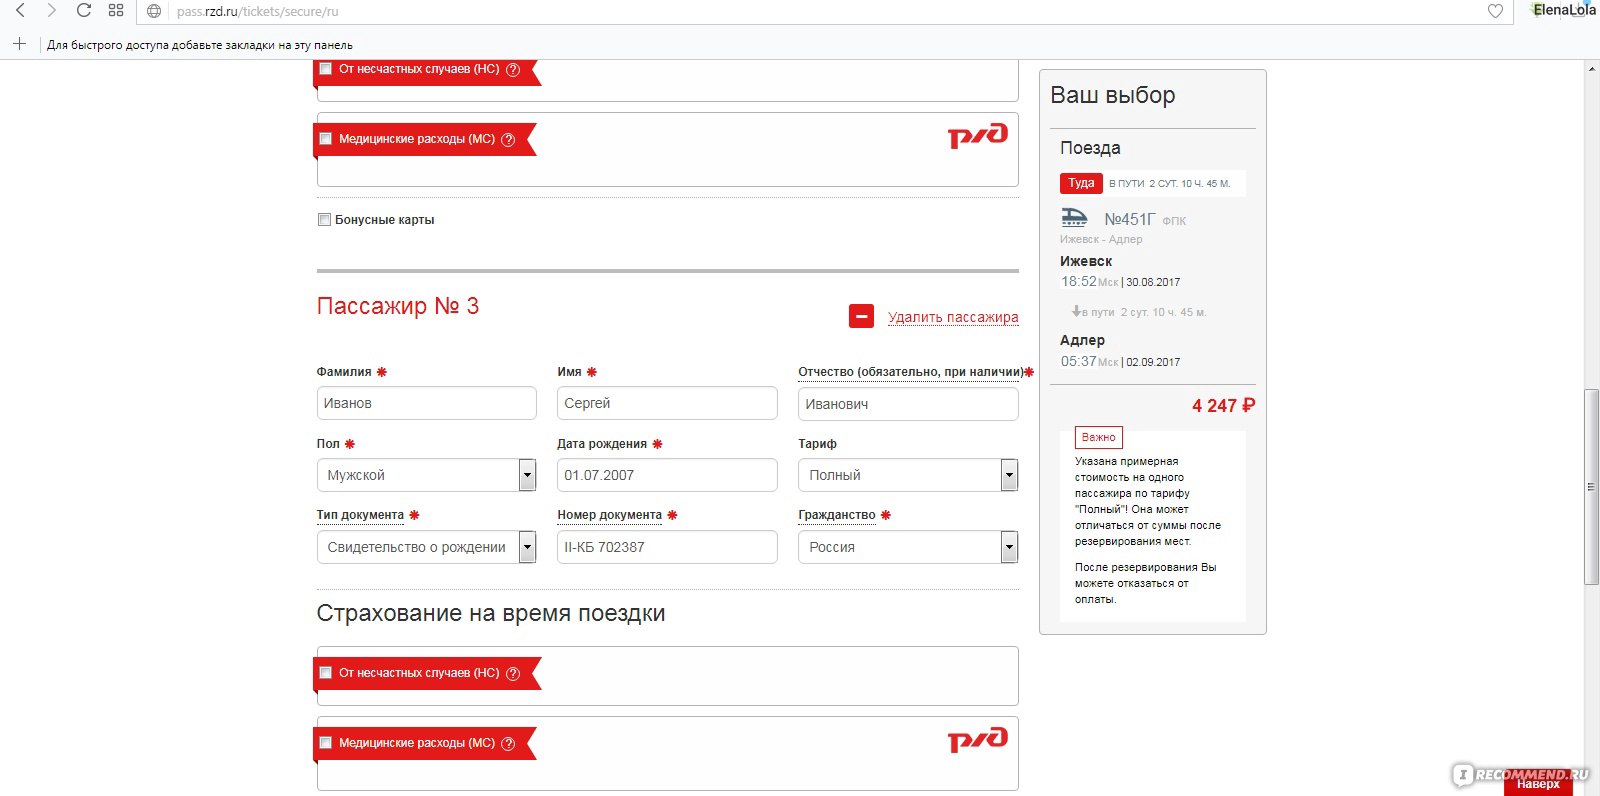Enable passenger 3 medical expenses checkbox

[325, 743]
